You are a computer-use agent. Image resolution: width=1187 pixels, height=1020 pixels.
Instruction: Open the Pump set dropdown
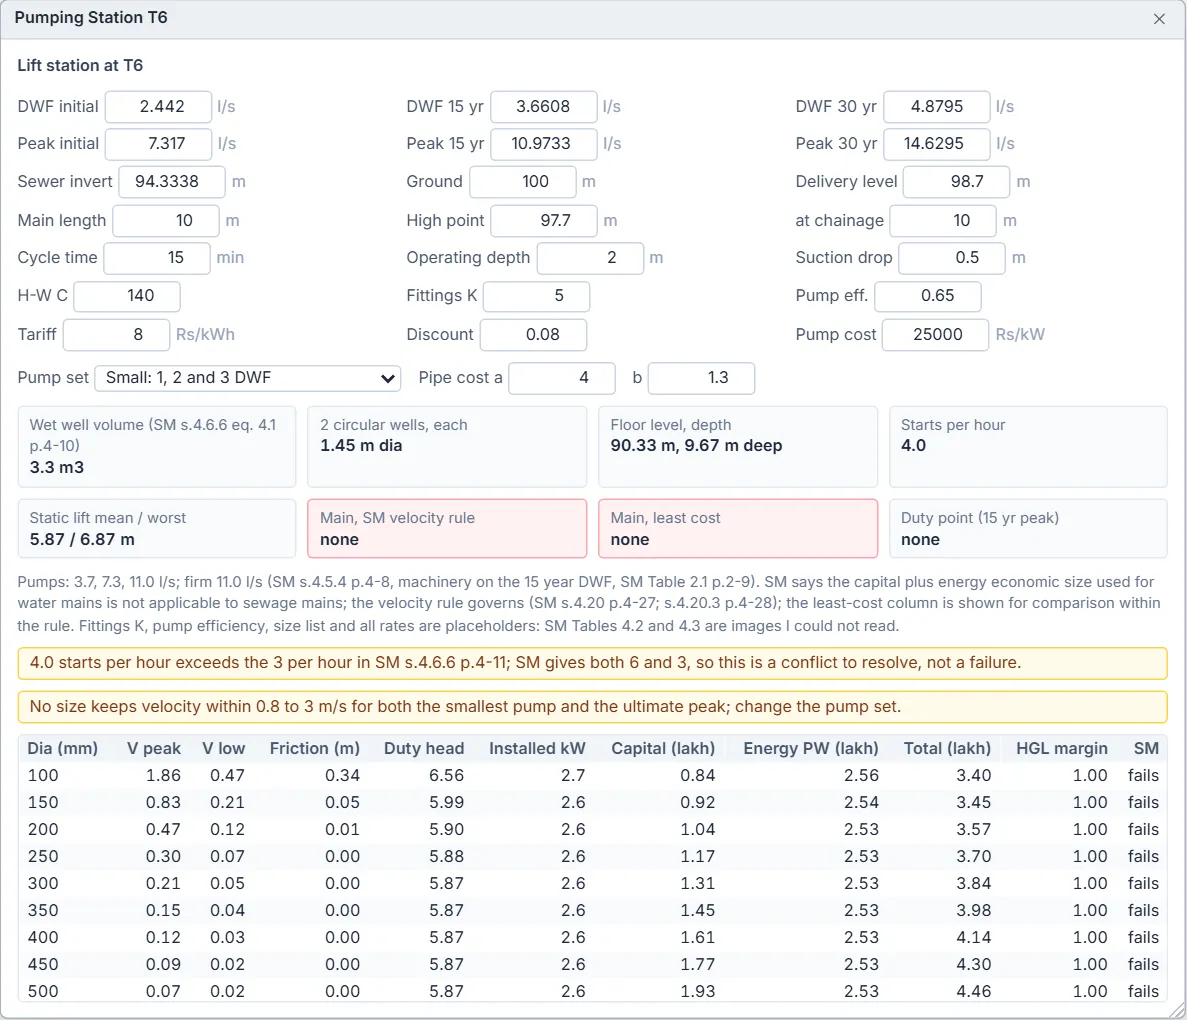[x=248, y=378]
